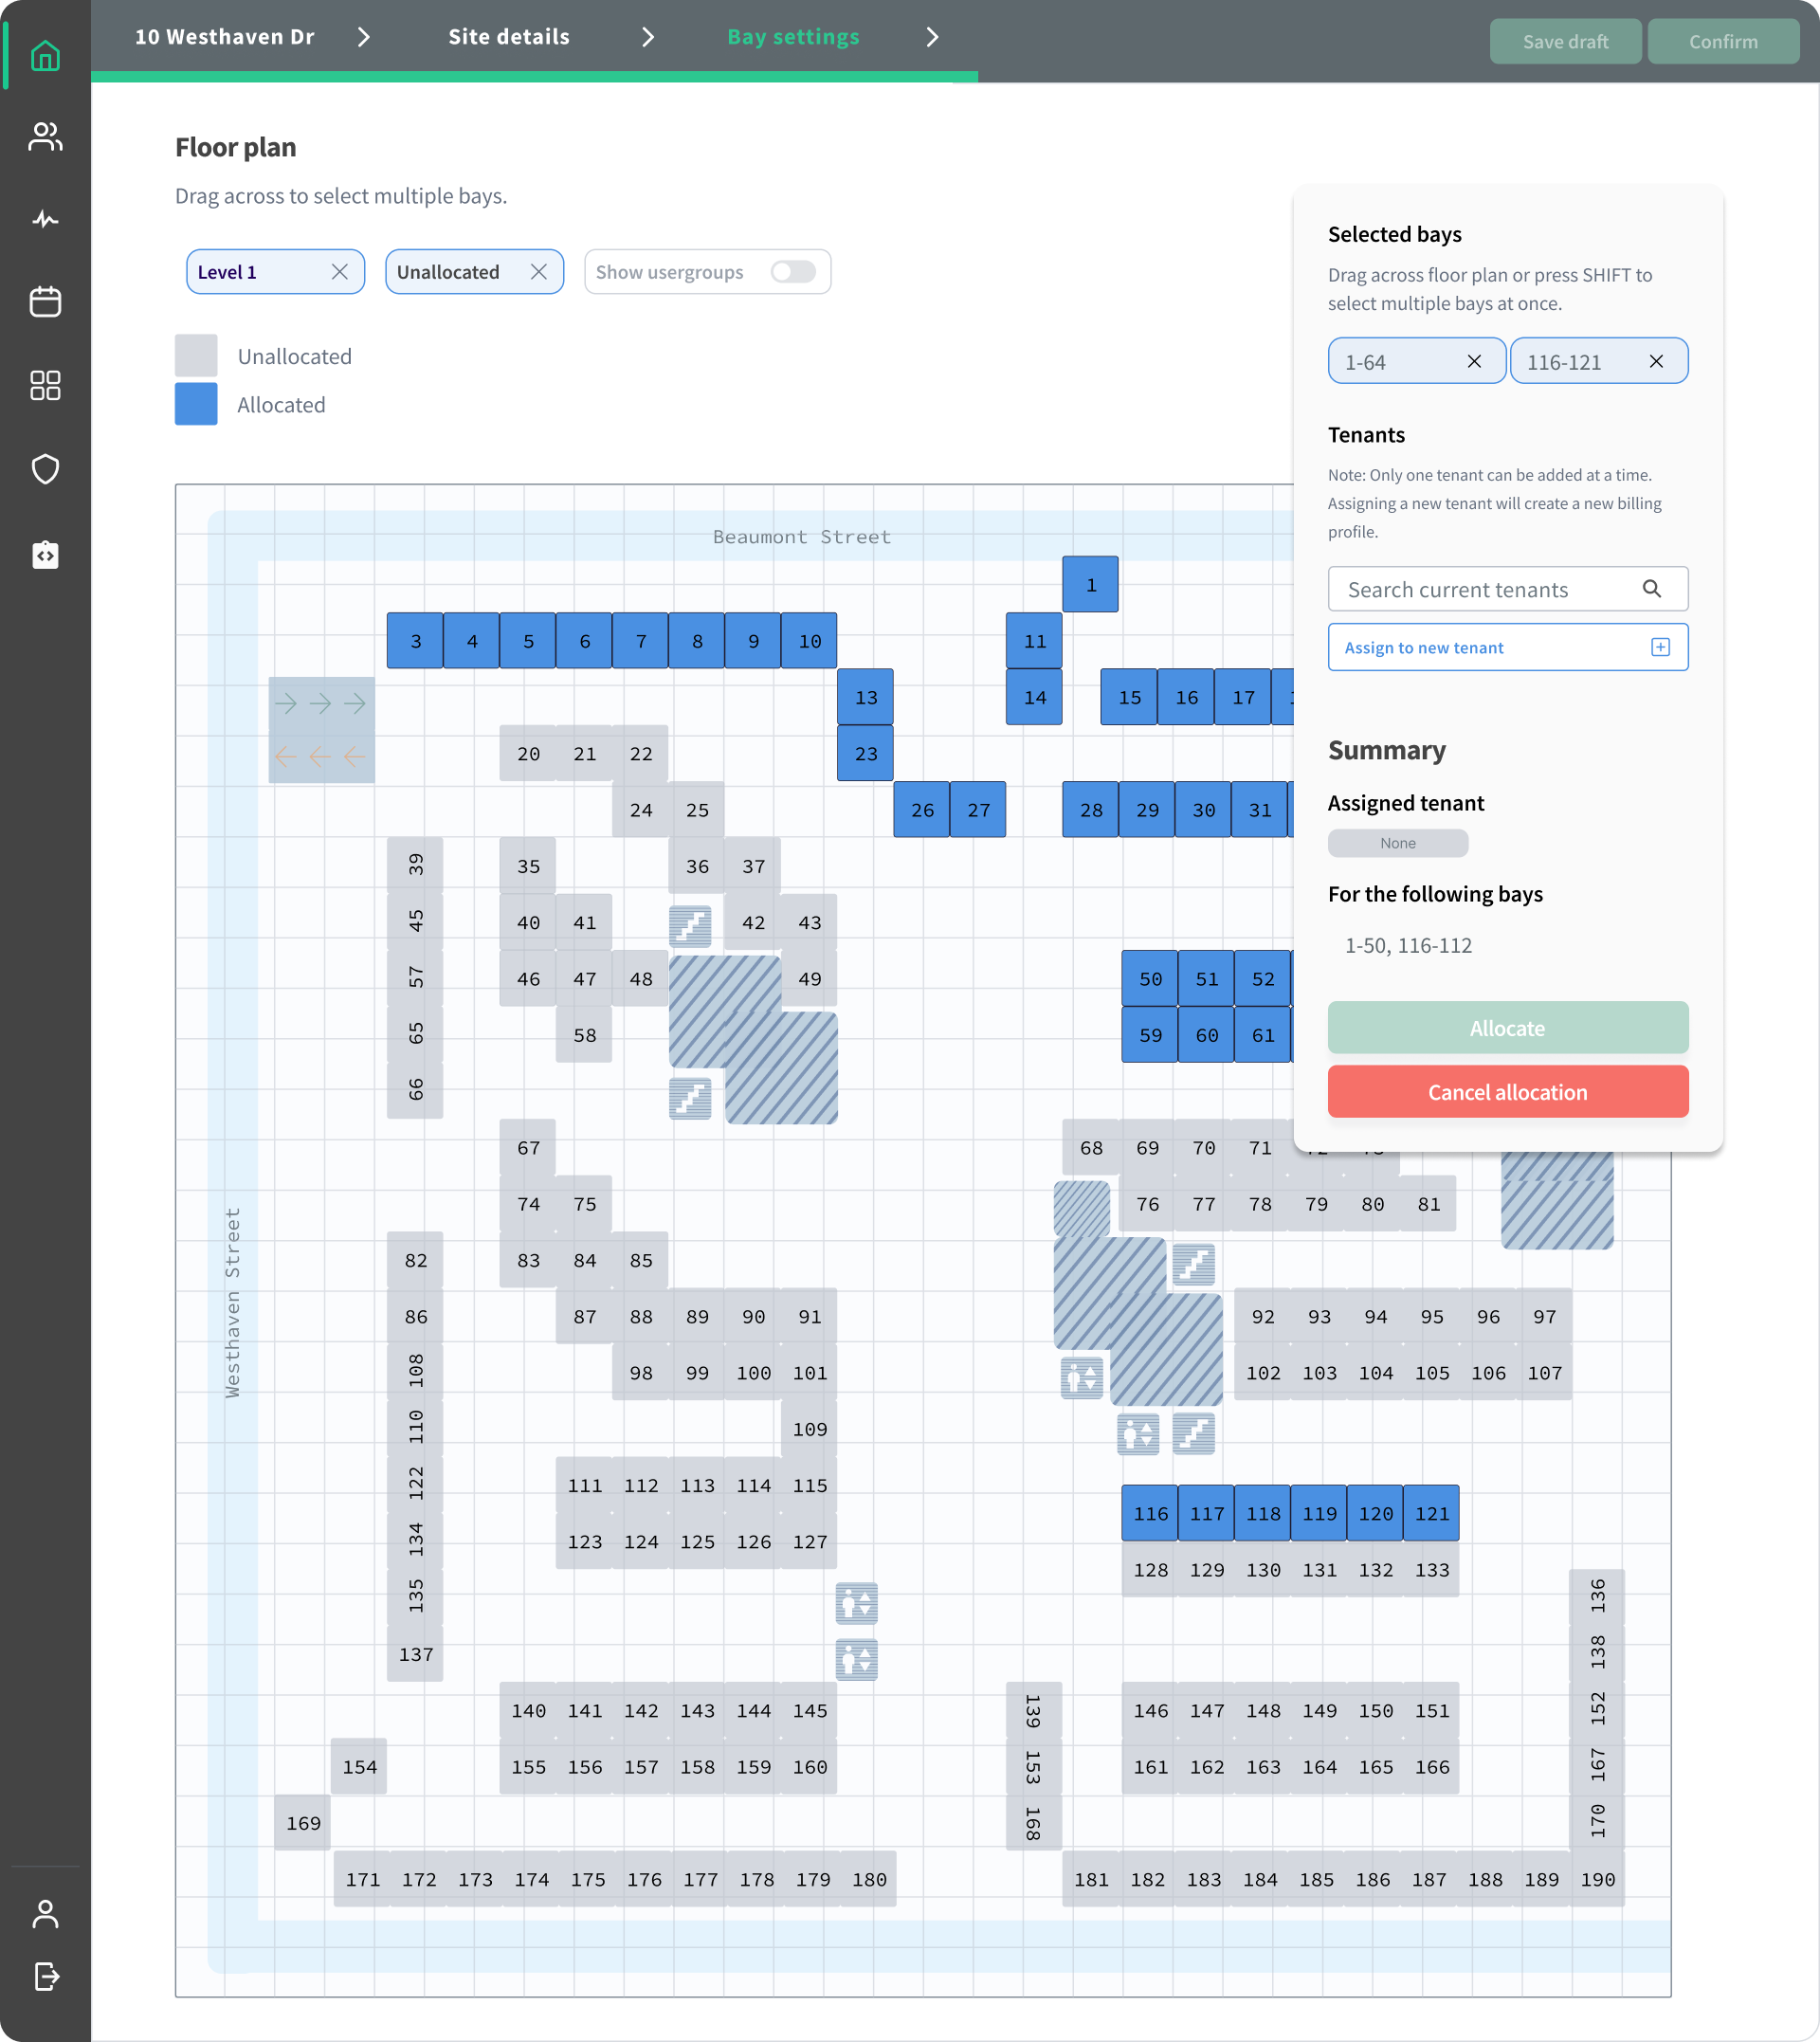This screenshot has width=1820, height=2042.
Task: Open the grid apps icon
Action: (45, 385)
